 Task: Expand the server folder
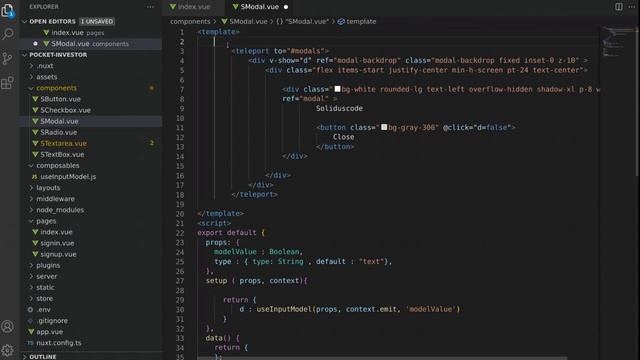(47, 276)
